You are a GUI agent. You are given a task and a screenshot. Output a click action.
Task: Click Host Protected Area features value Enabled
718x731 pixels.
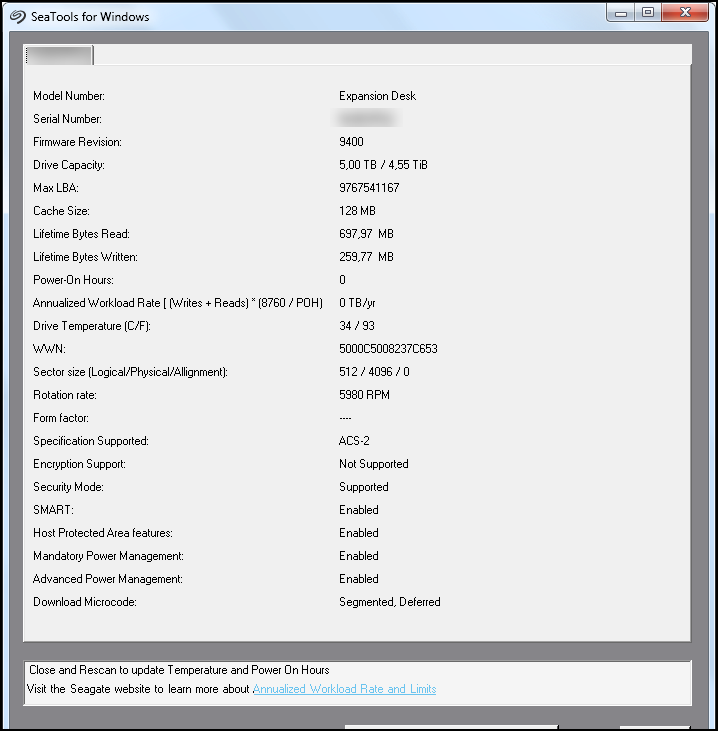pos(359,533)
